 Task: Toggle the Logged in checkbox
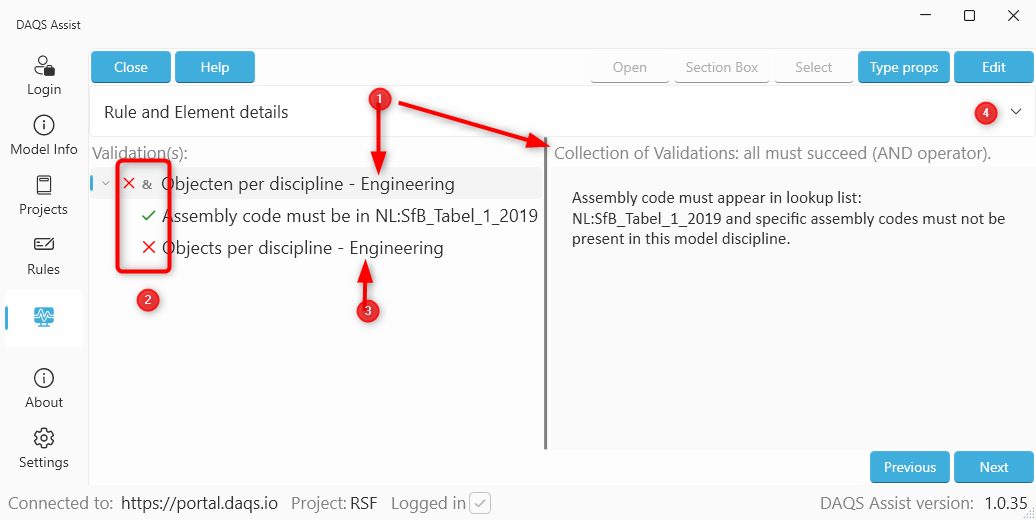coord(480,503)
